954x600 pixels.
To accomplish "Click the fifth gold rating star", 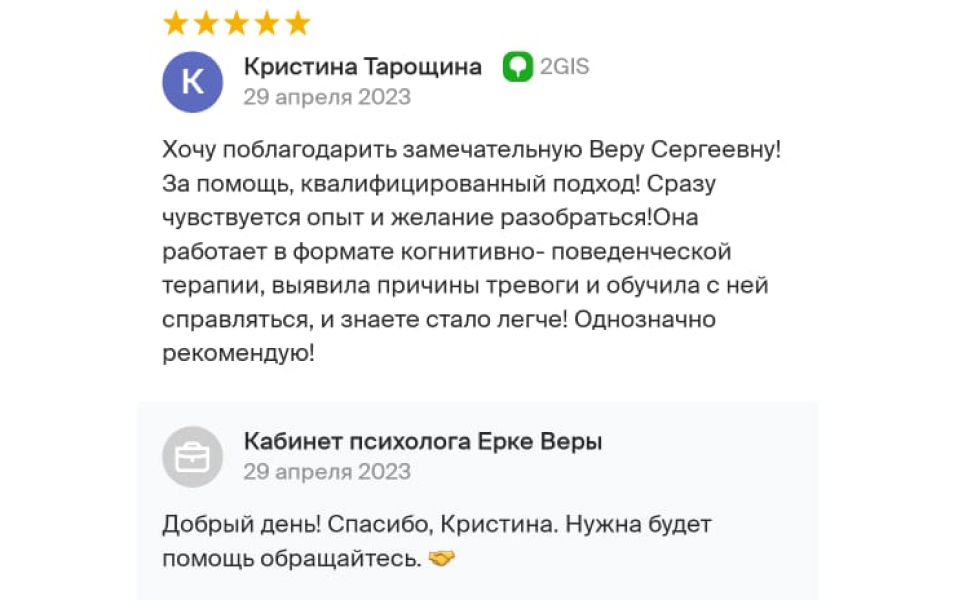I will click(x=298, y=24).
